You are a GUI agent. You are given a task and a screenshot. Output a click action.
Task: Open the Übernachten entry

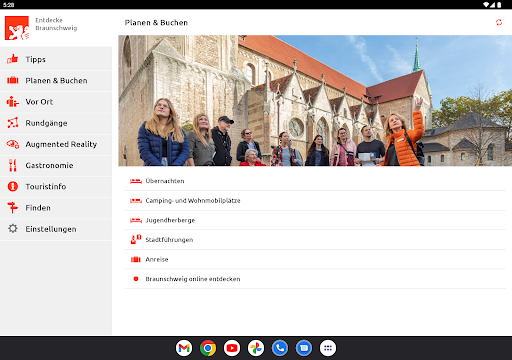(315, 181)
